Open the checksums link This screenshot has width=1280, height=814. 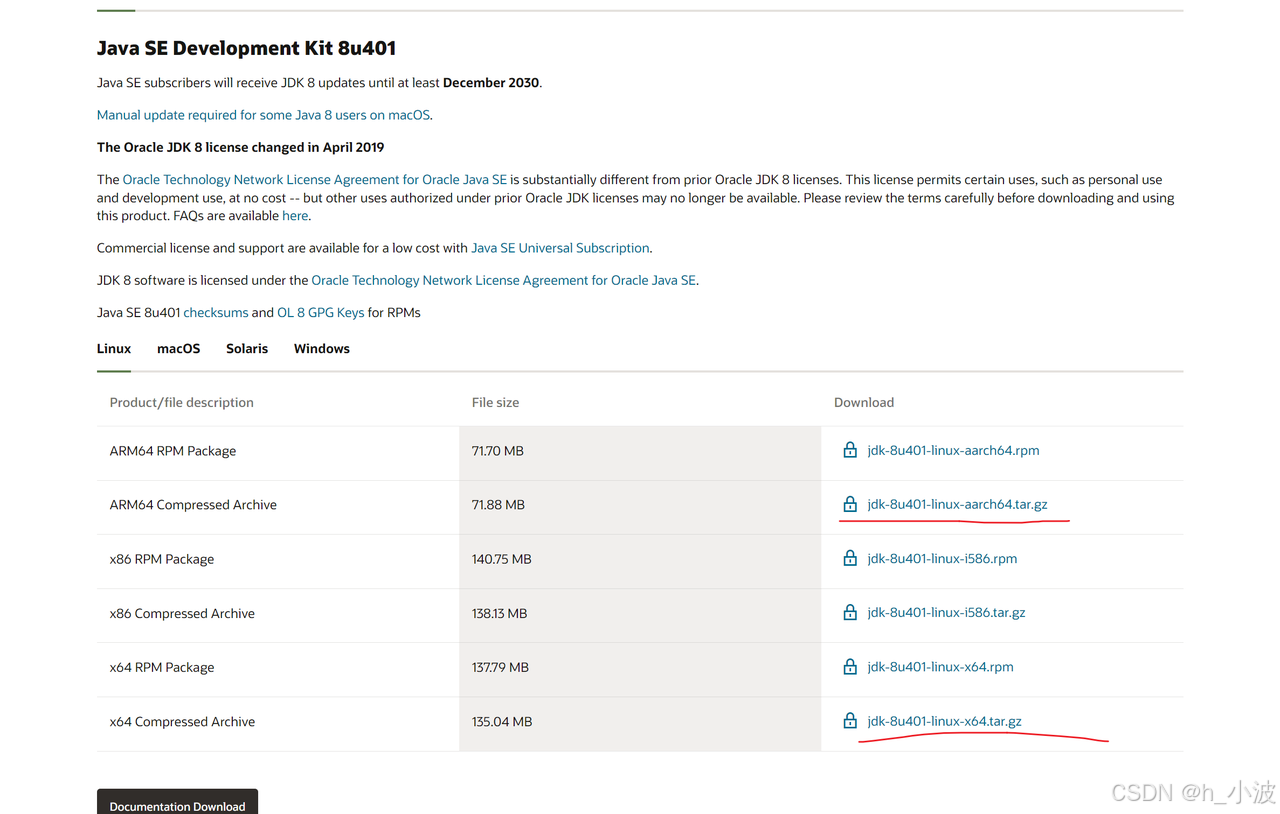tap(216, 312)
